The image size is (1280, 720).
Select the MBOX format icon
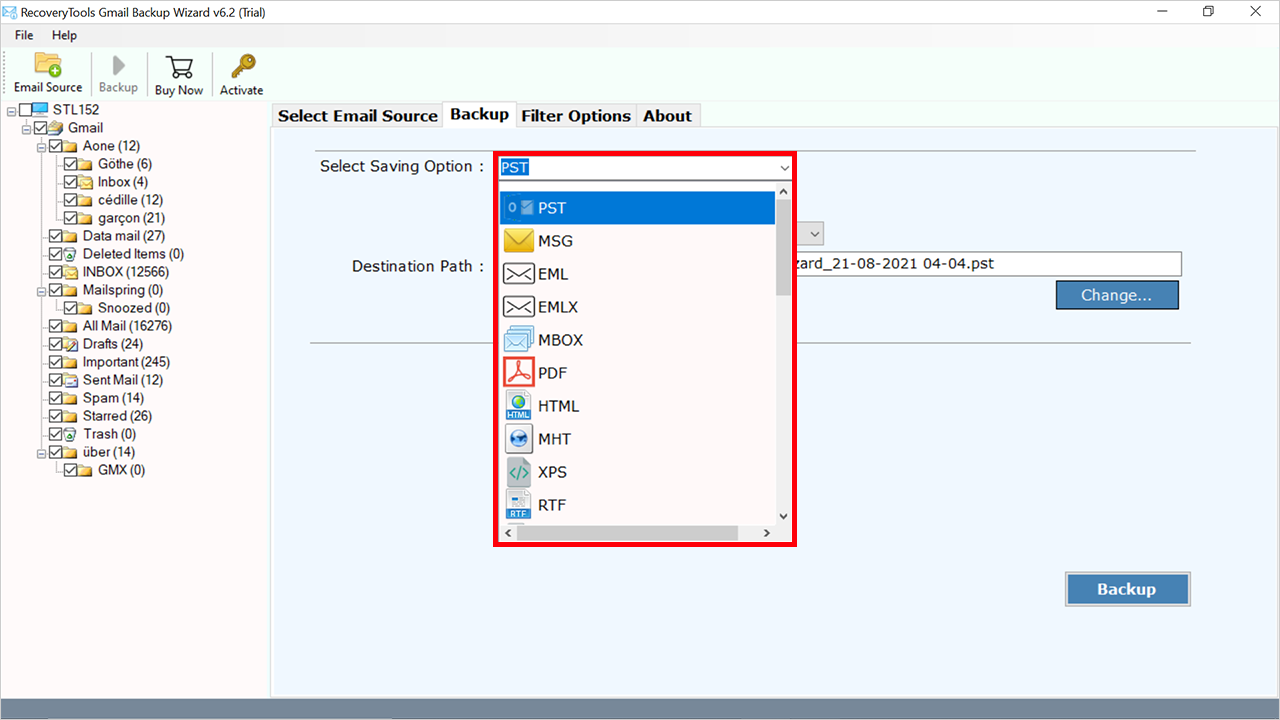point(518,339)
